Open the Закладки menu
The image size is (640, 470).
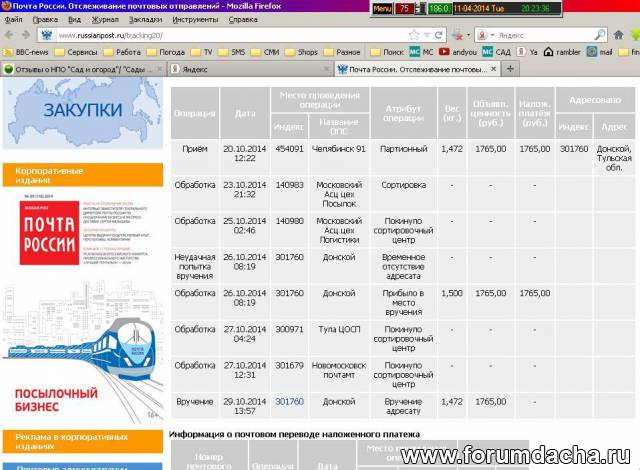pyautogui.click(x=145, y=19)
